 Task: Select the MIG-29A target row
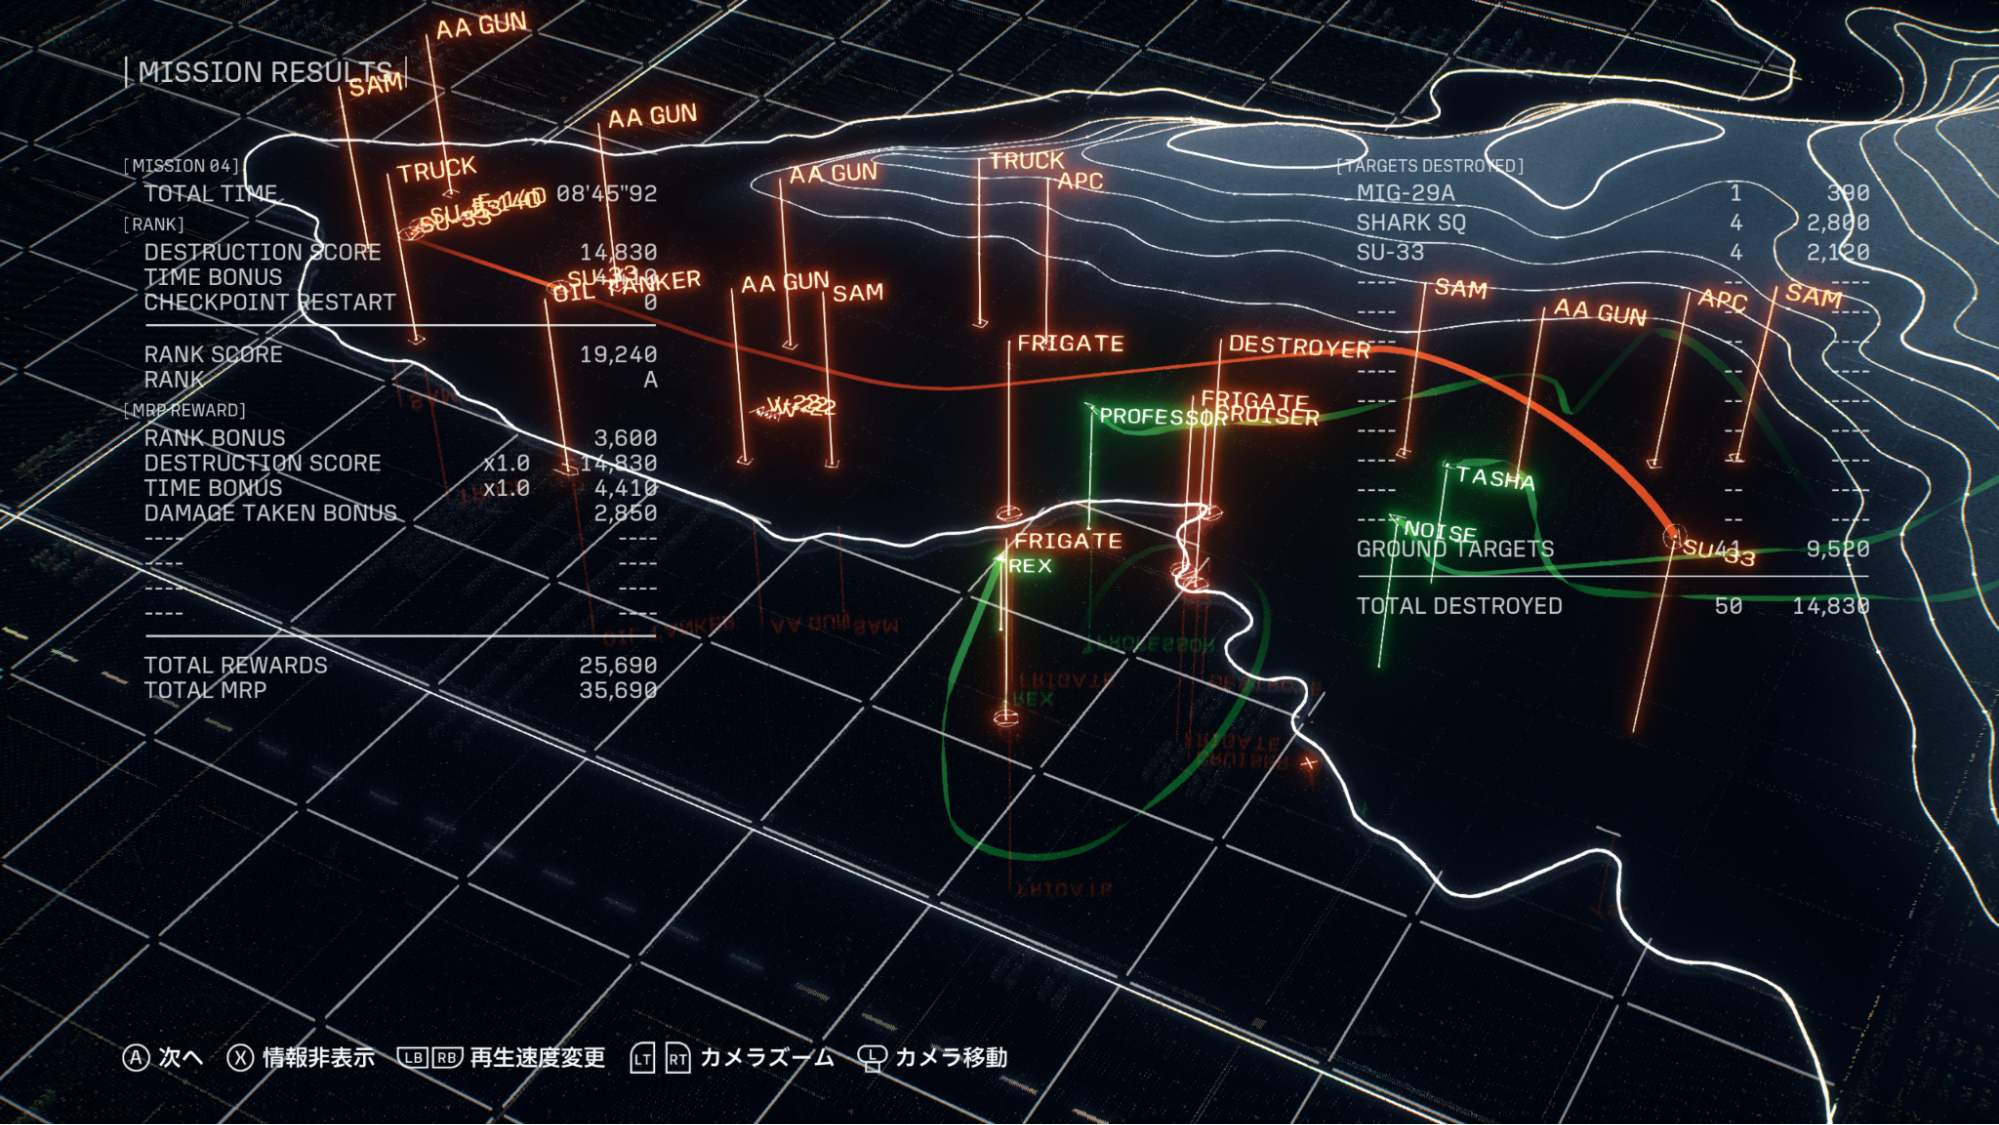pyautogui.click(x=1612, y=193)
